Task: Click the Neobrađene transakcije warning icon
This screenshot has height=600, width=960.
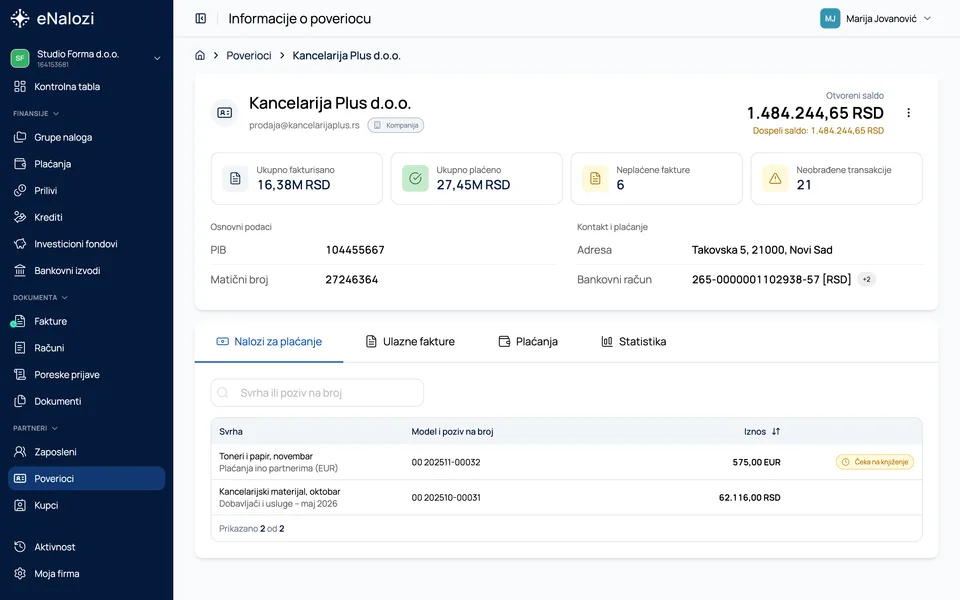Action: pos(775,178)
